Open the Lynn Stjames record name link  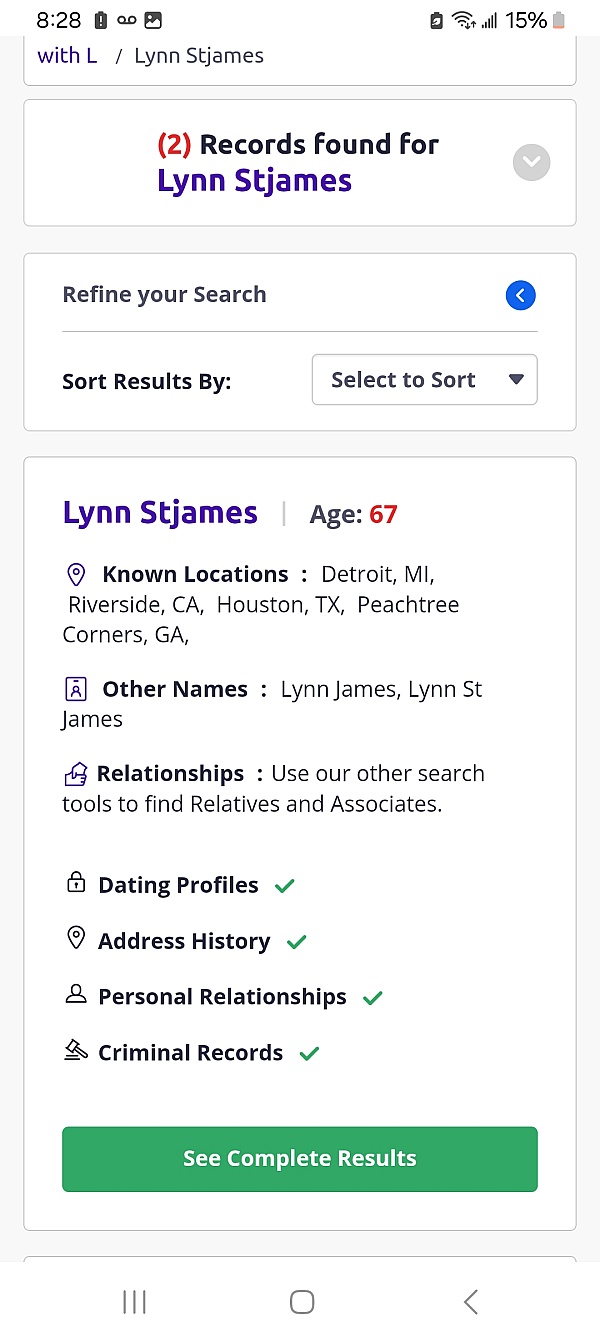[x=160, y=513]
